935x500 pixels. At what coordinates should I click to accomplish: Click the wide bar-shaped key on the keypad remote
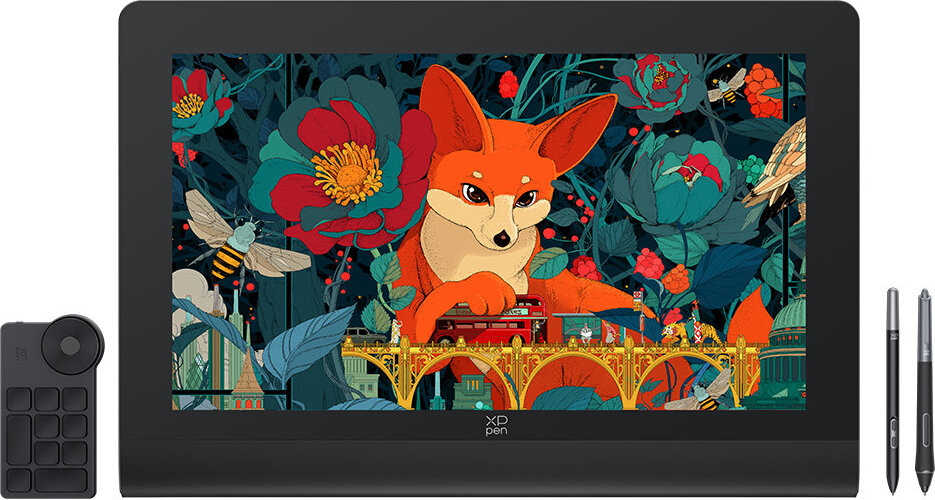point(60,480)
